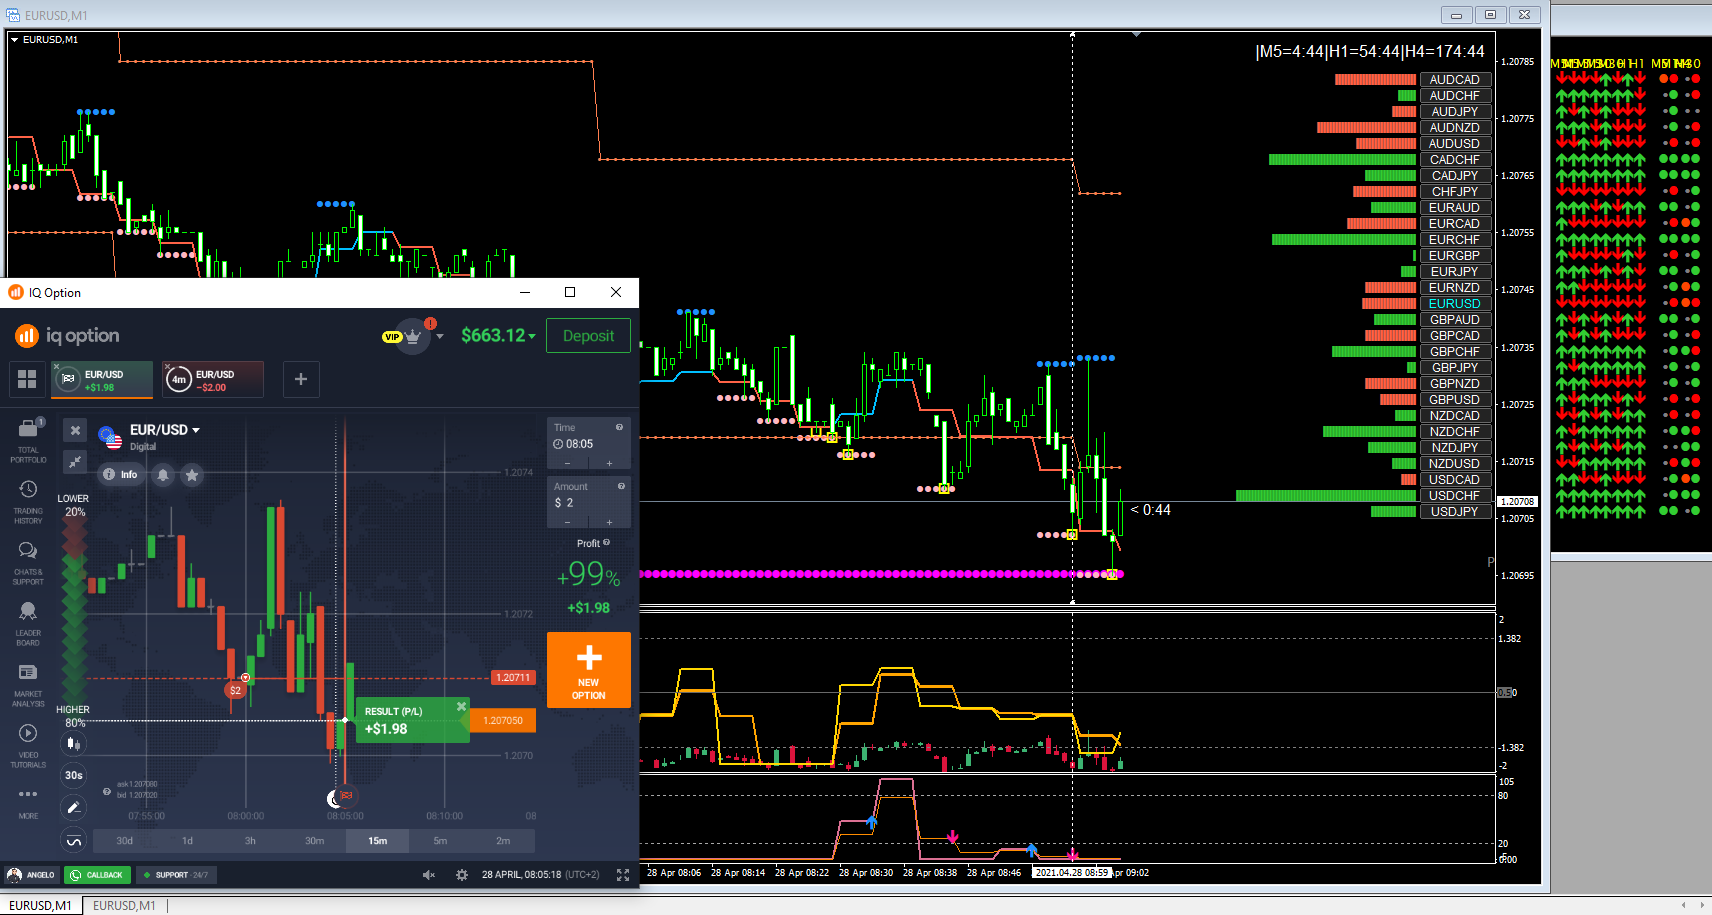Screen dimensions: 1712x915
Task: Click the expiration flag marker on chart
Action: [x=346, y=796]
